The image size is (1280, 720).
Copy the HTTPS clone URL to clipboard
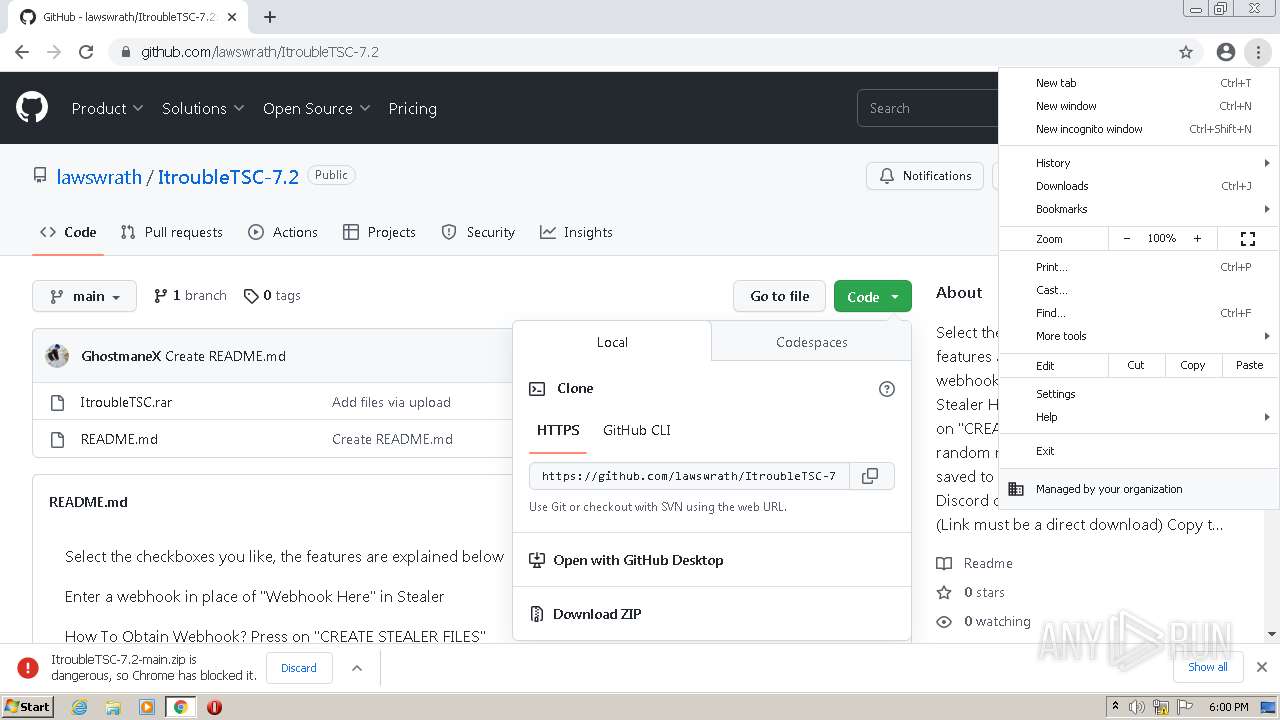(871, 476)
